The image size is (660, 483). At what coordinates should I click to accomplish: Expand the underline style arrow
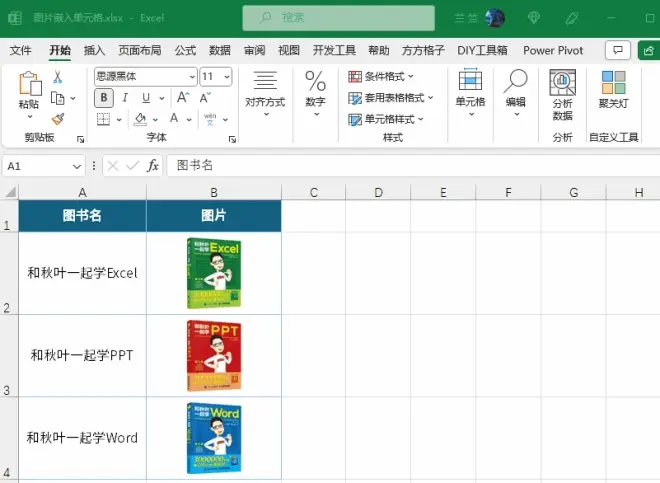[162, 98]
